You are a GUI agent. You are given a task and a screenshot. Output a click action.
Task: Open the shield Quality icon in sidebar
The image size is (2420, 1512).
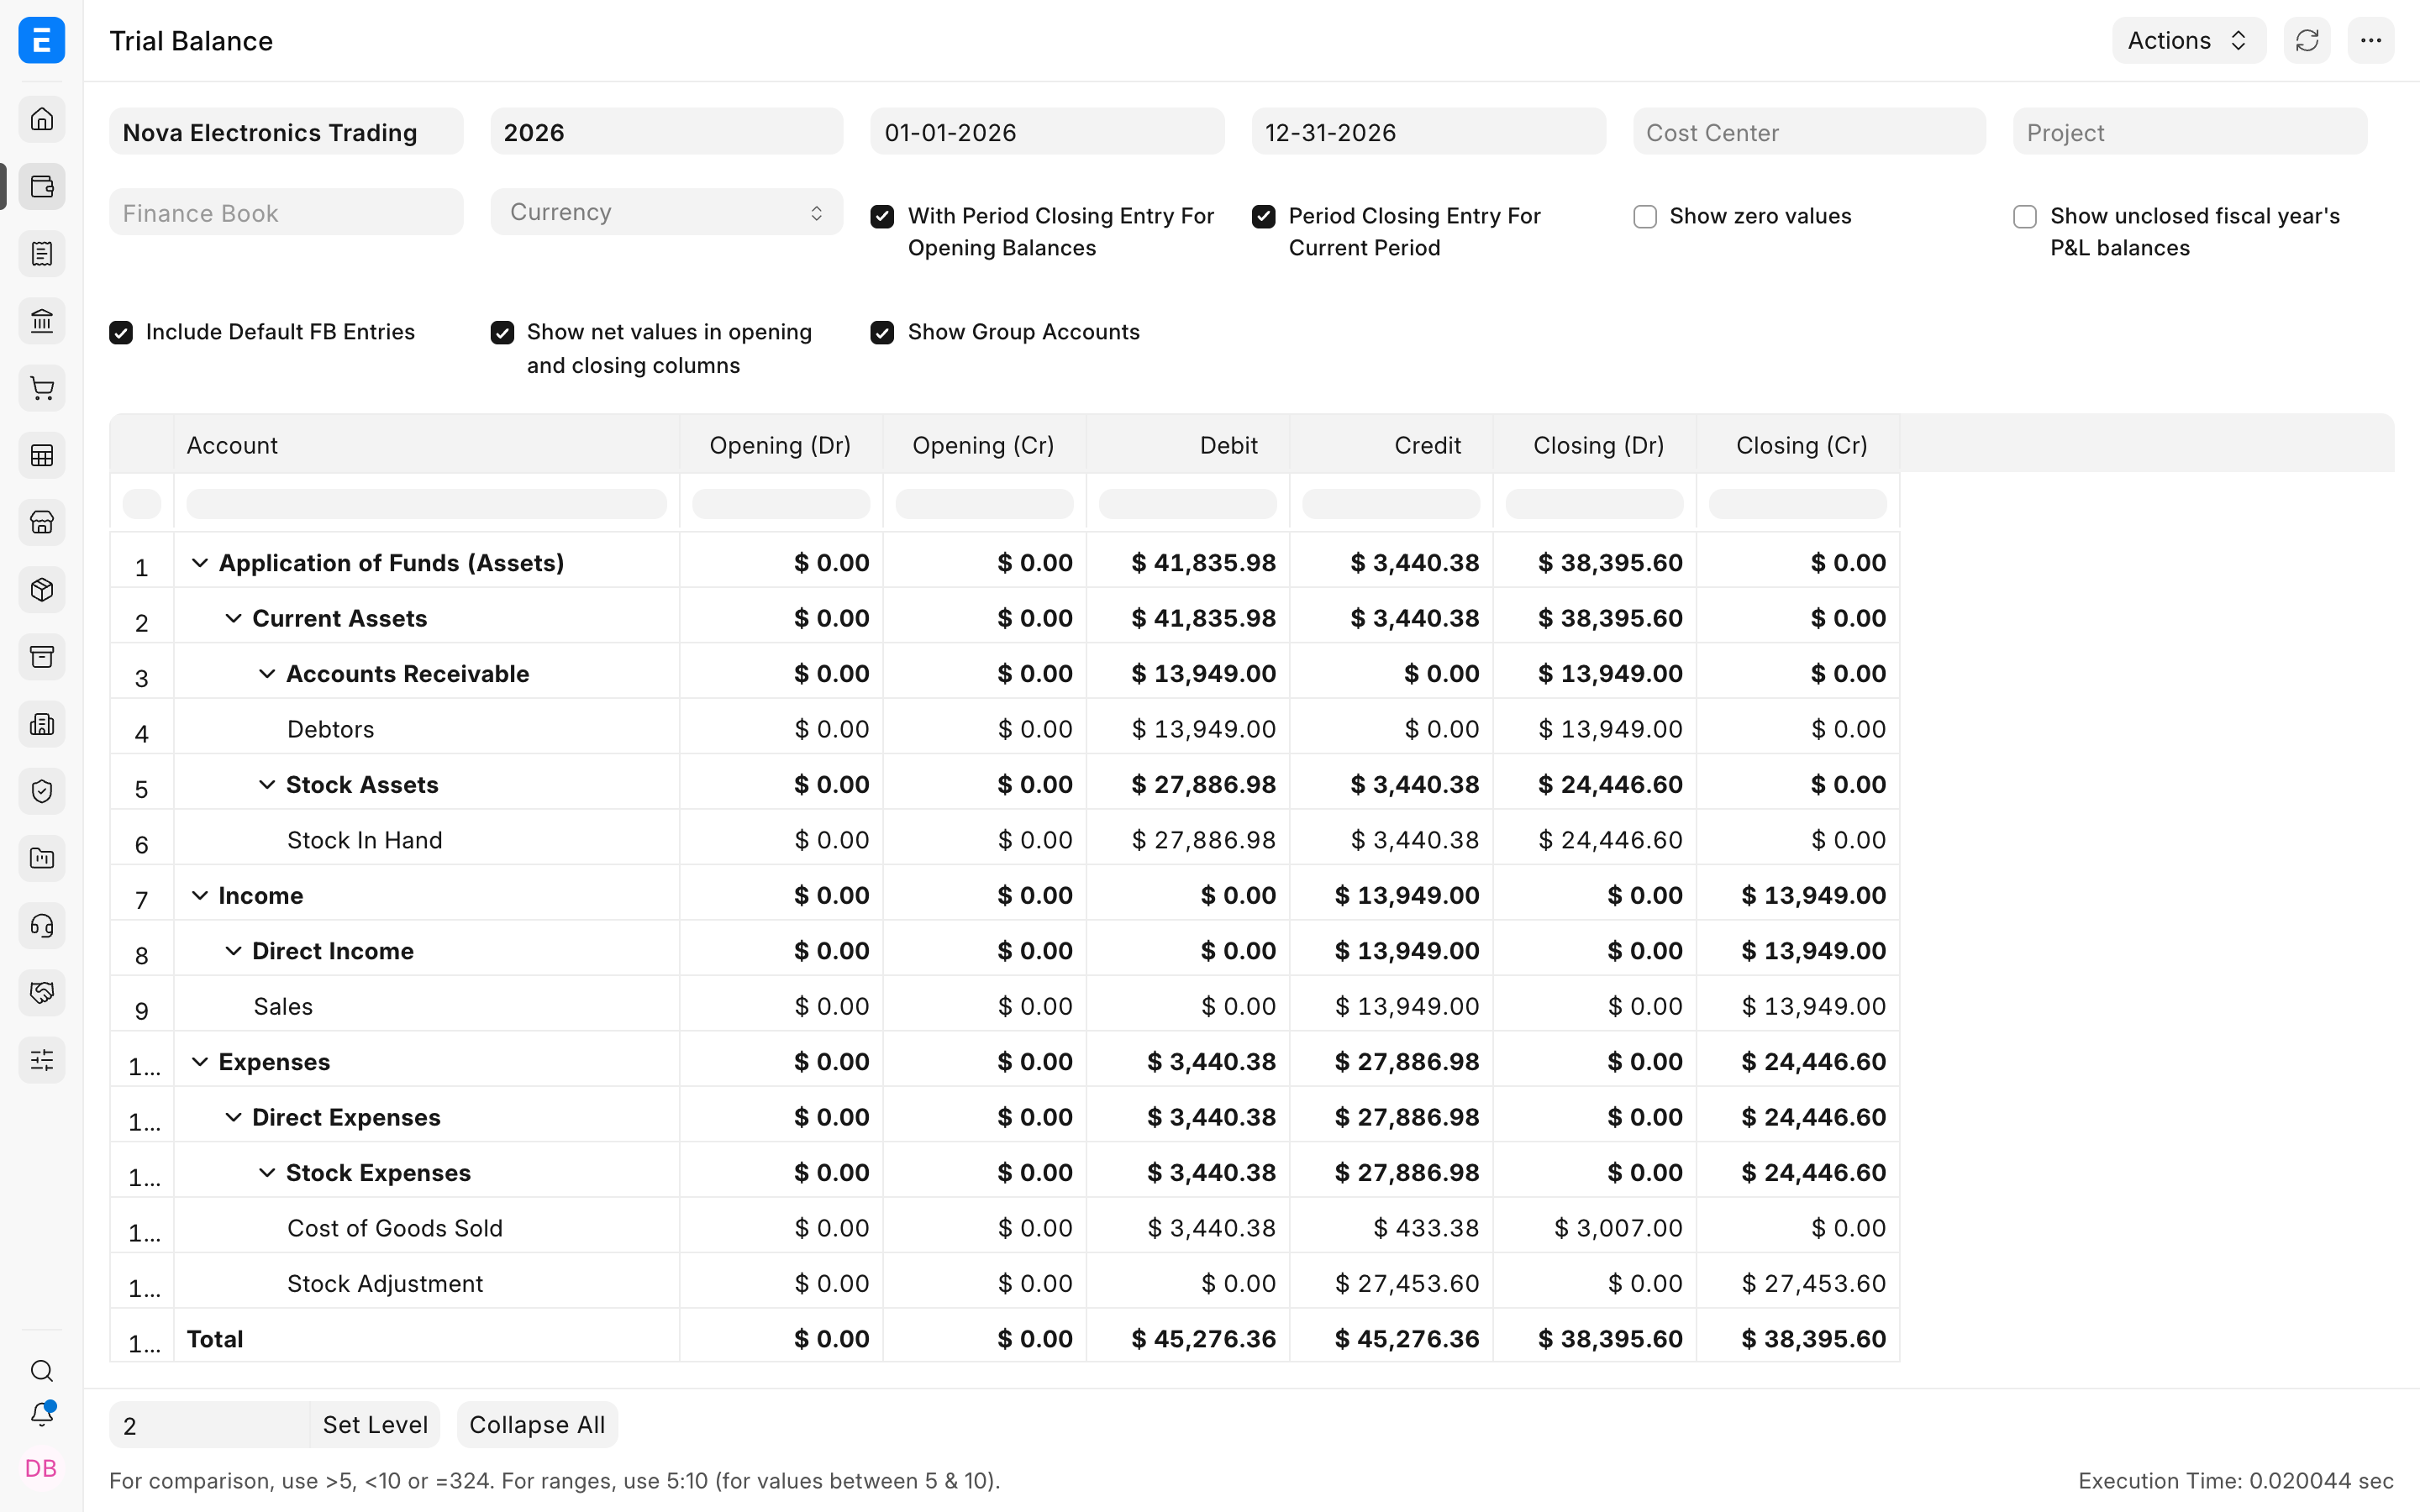(x=42, y=791)
